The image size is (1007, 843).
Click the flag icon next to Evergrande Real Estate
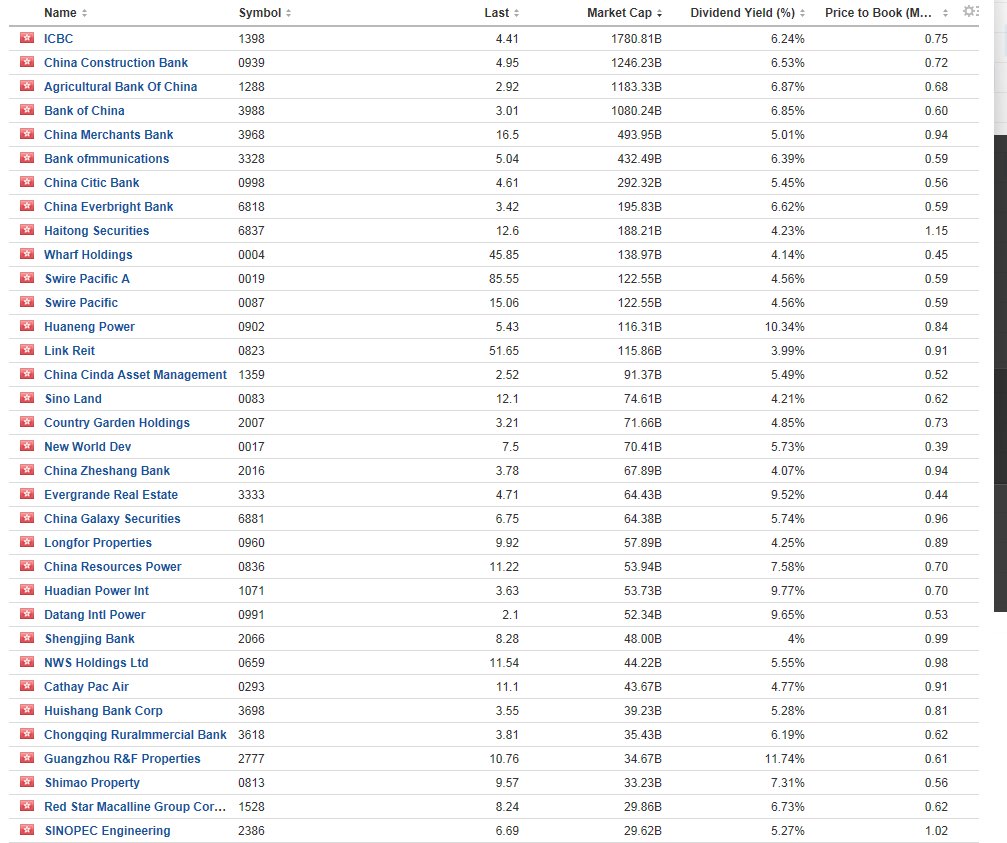[x=27, y=494]
